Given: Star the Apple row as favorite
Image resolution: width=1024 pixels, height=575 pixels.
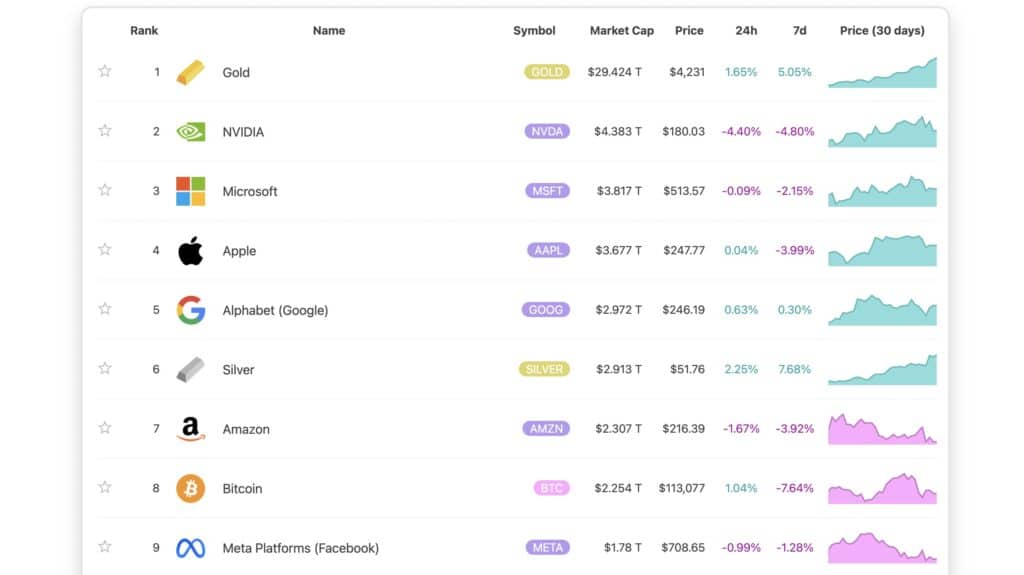Looking at the screenshot, I should click(104, 250).
